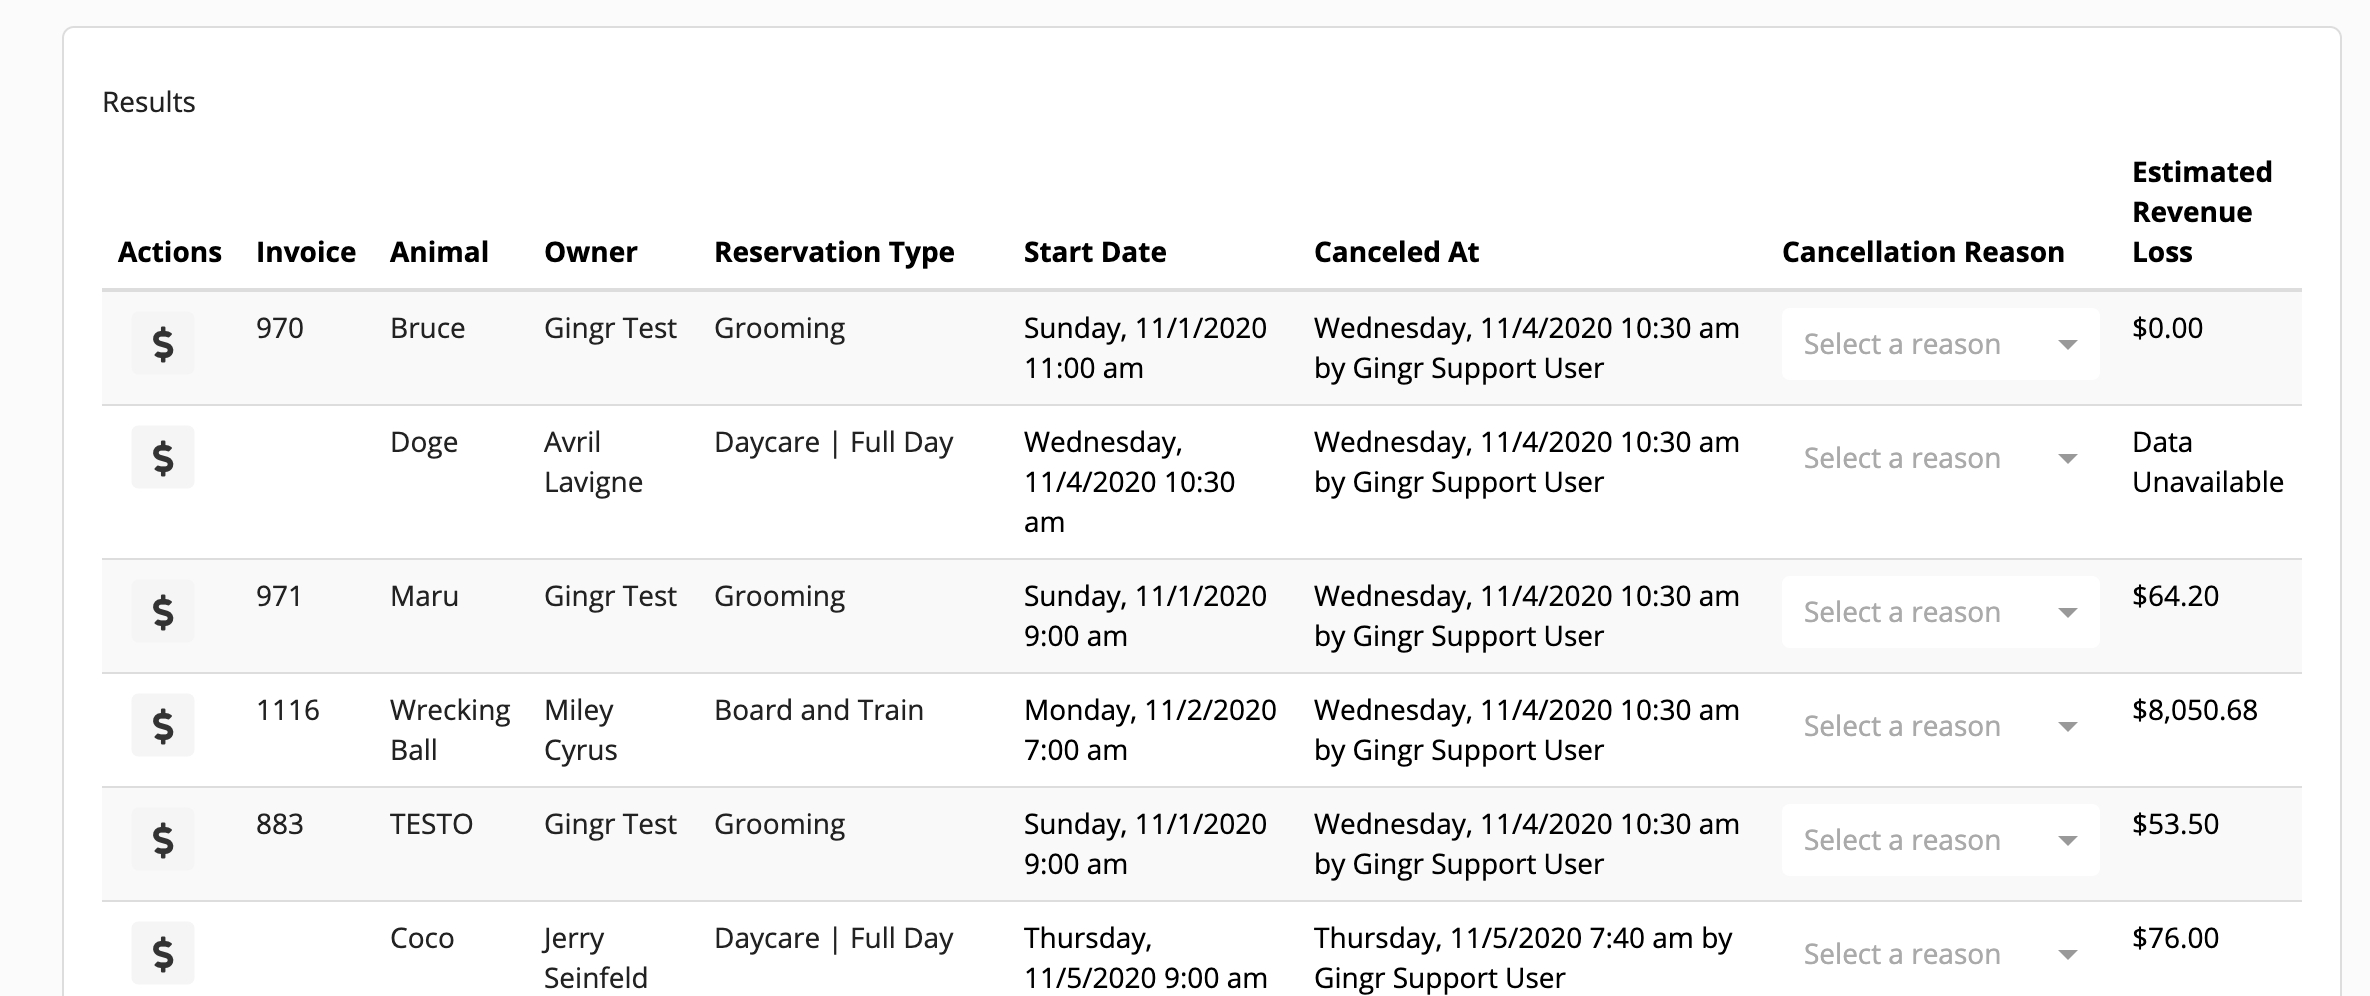Click the dollar icon on Maru's grooming row
This screenshot has width=2370, height=996.
[x=161, y=611]
